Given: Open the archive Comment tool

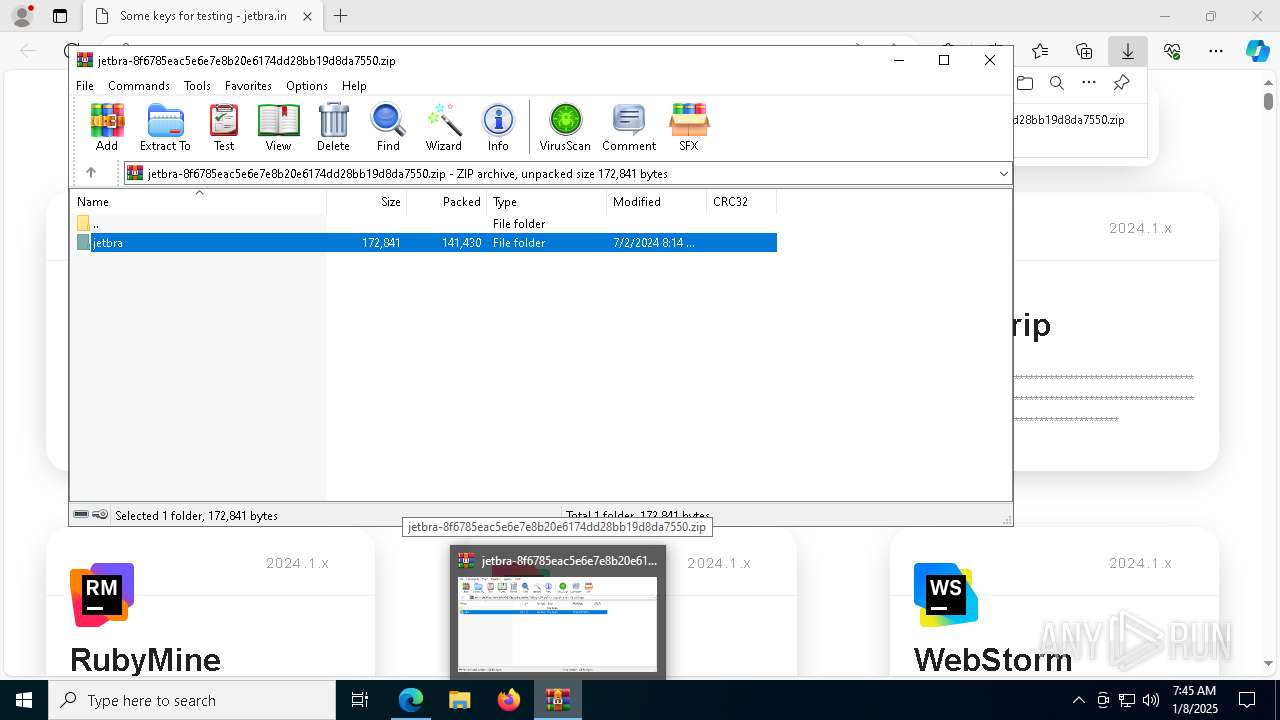Looking at the screenshot, I should [x=629, y=127].
